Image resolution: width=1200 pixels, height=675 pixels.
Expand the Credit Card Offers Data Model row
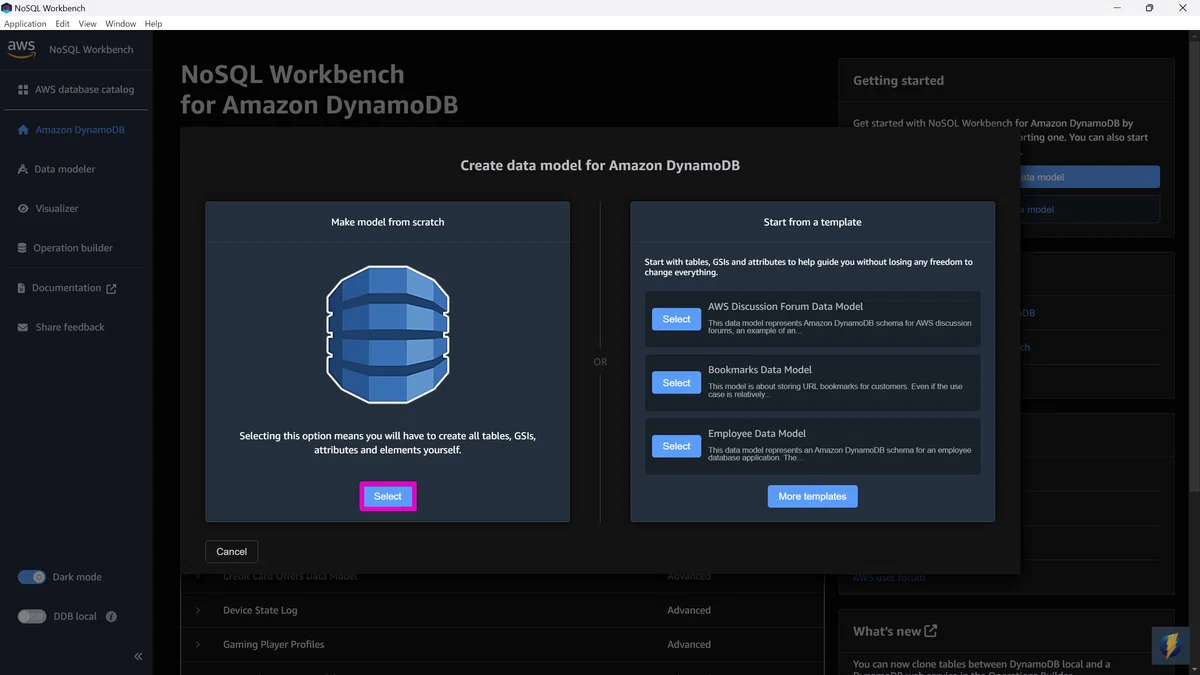(198, 577)
